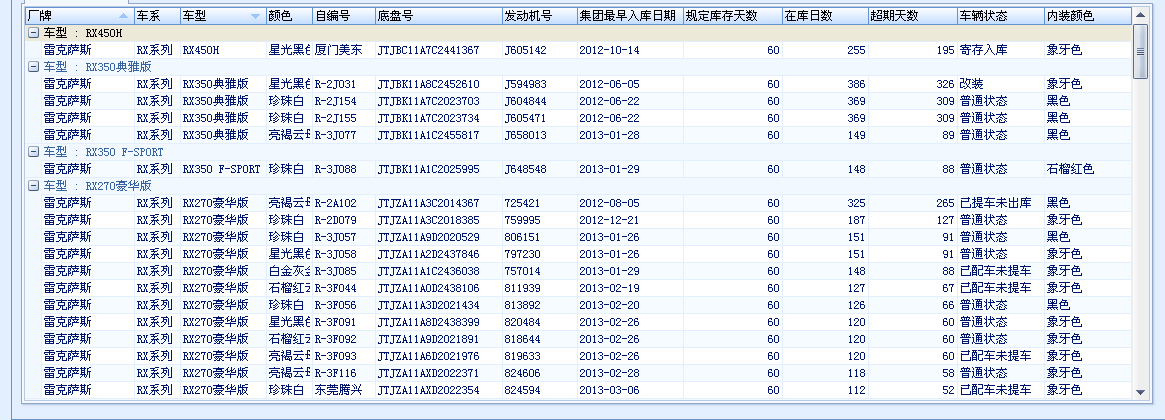Click the 白金灰 color cell

pyautogui.click(x=290, y=271)
